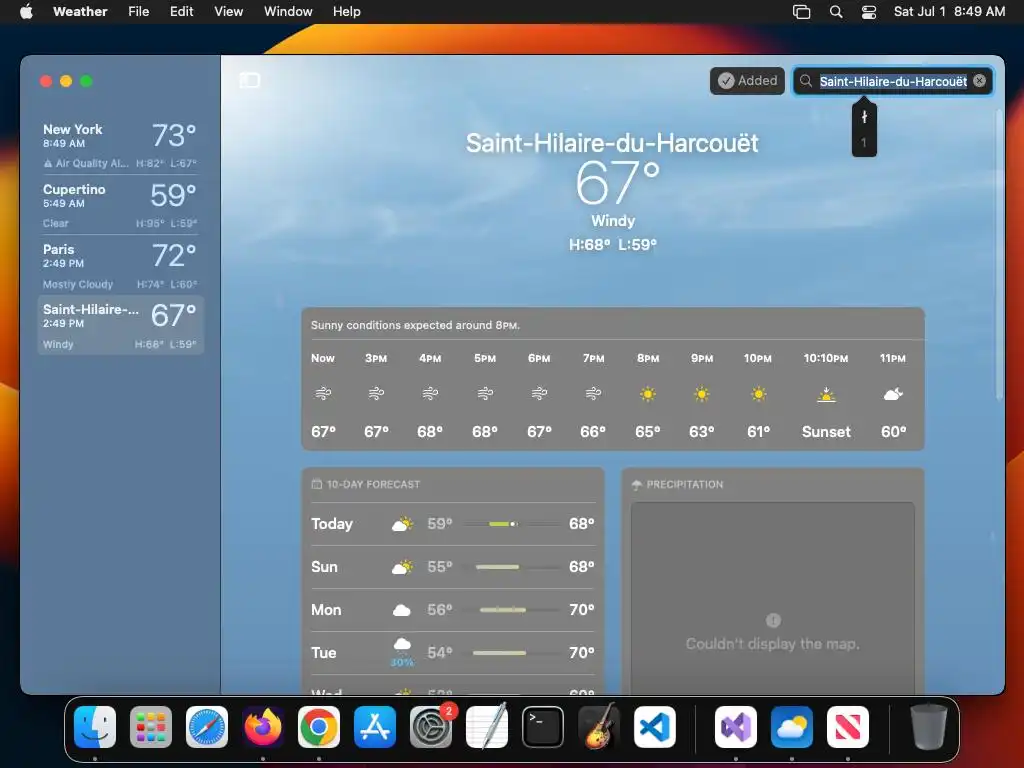The height and width of the screenshot is (768, 1024).
Task: Open the View menu
Action: pyautogui.click(x=229, y=11)
